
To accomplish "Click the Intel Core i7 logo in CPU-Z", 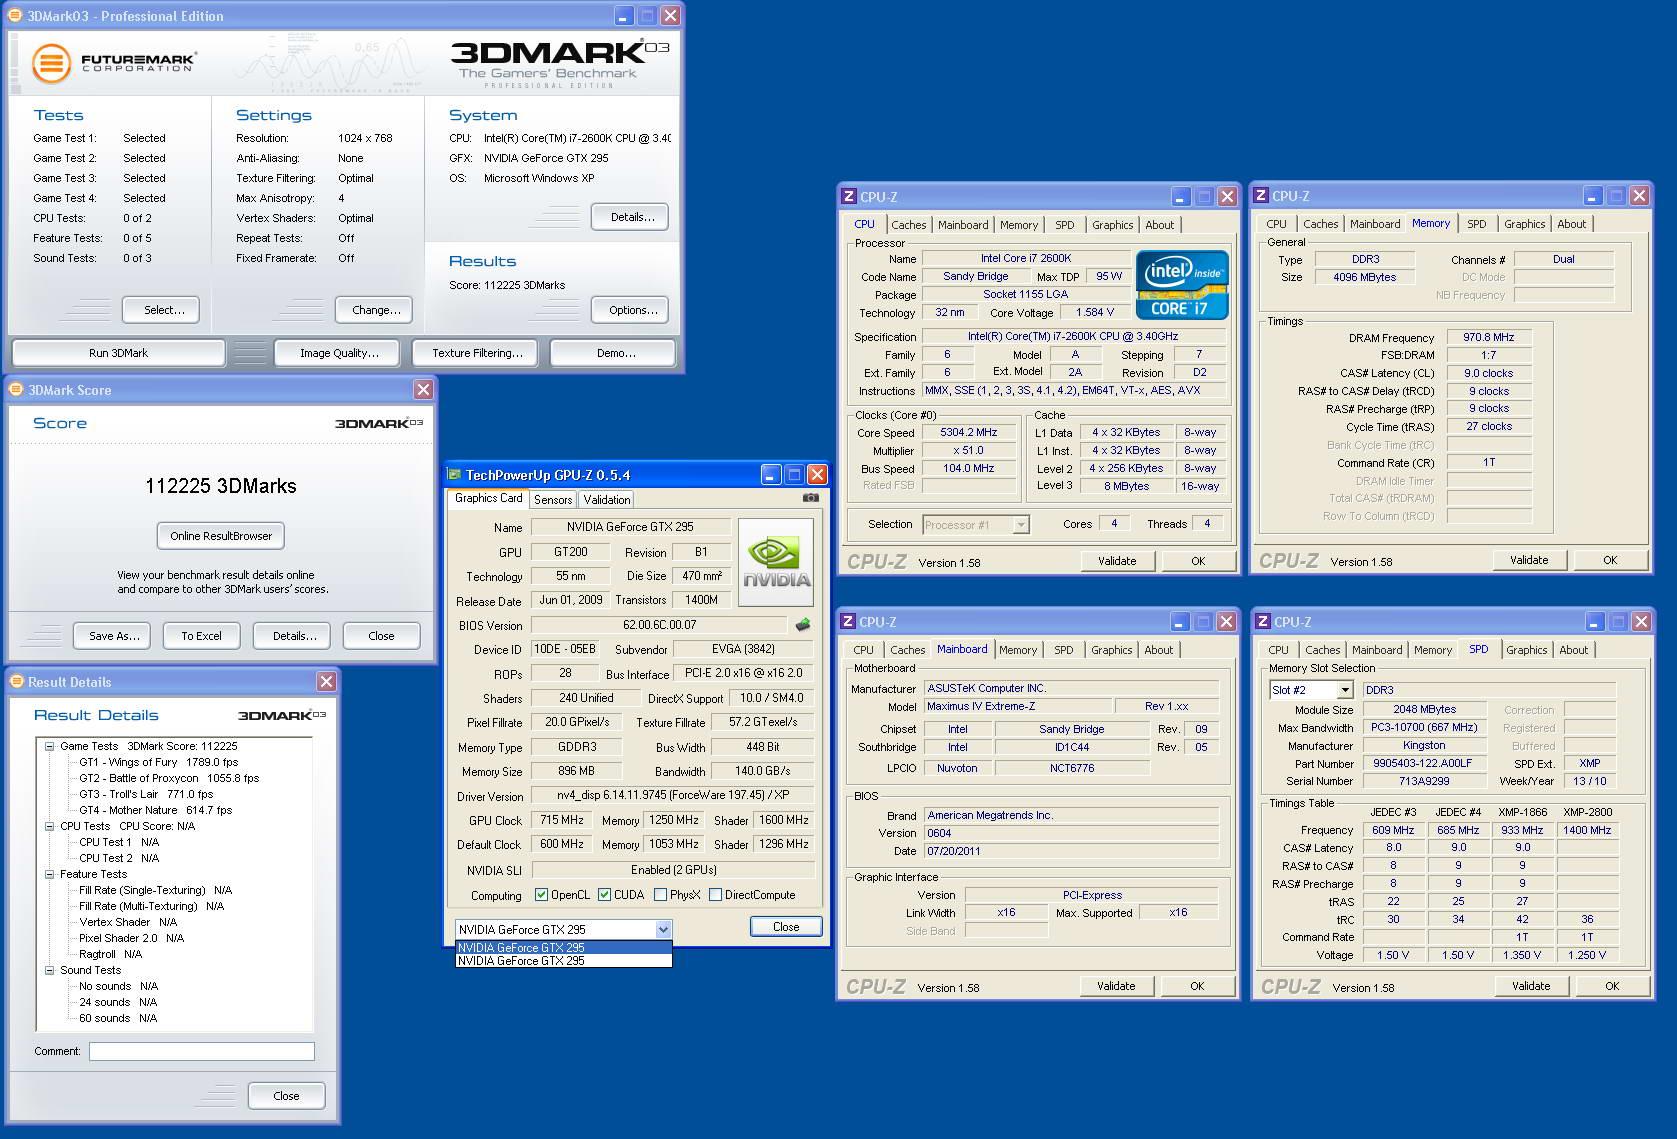I will pos(1182,284).
